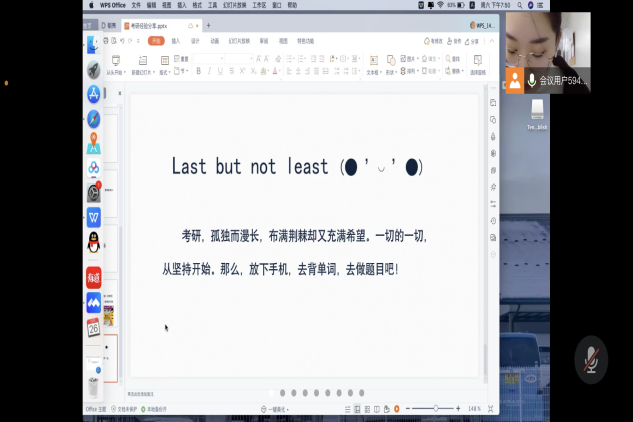Select the 开始 Home ribbon tab
633x422 pixels.
coord(156,41)
